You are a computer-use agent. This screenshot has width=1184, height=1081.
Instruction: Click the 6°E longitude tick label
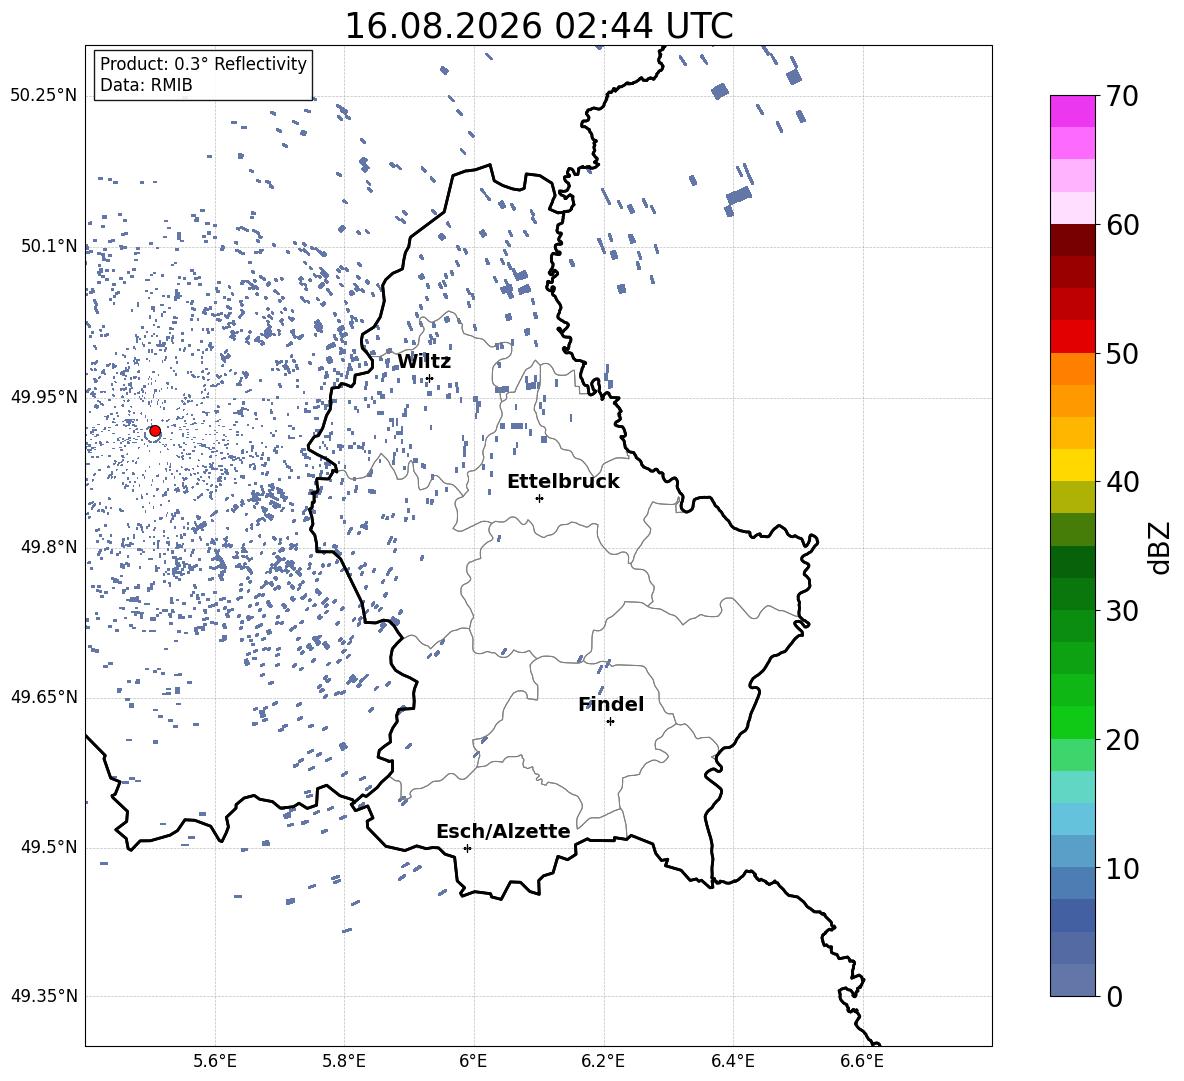[473, 1061]
